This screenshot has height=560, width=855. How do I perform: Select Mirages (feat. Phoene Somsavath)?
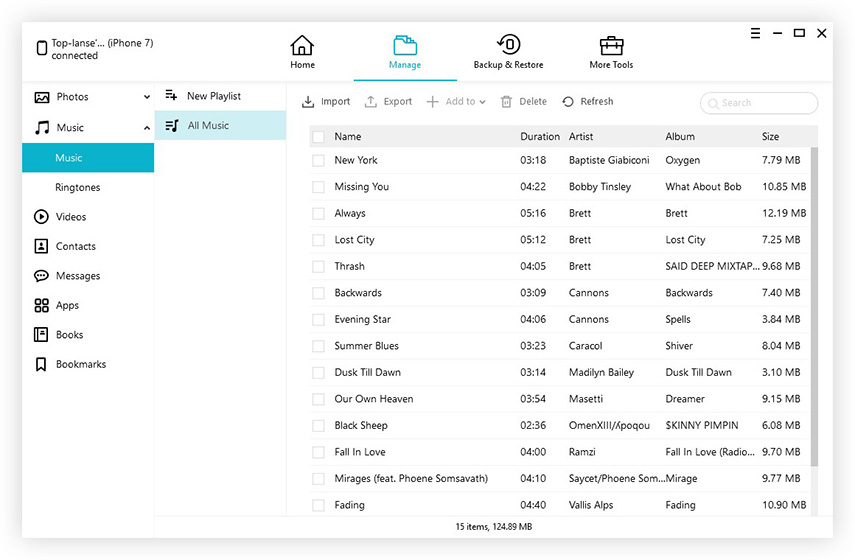click(411, 479)
